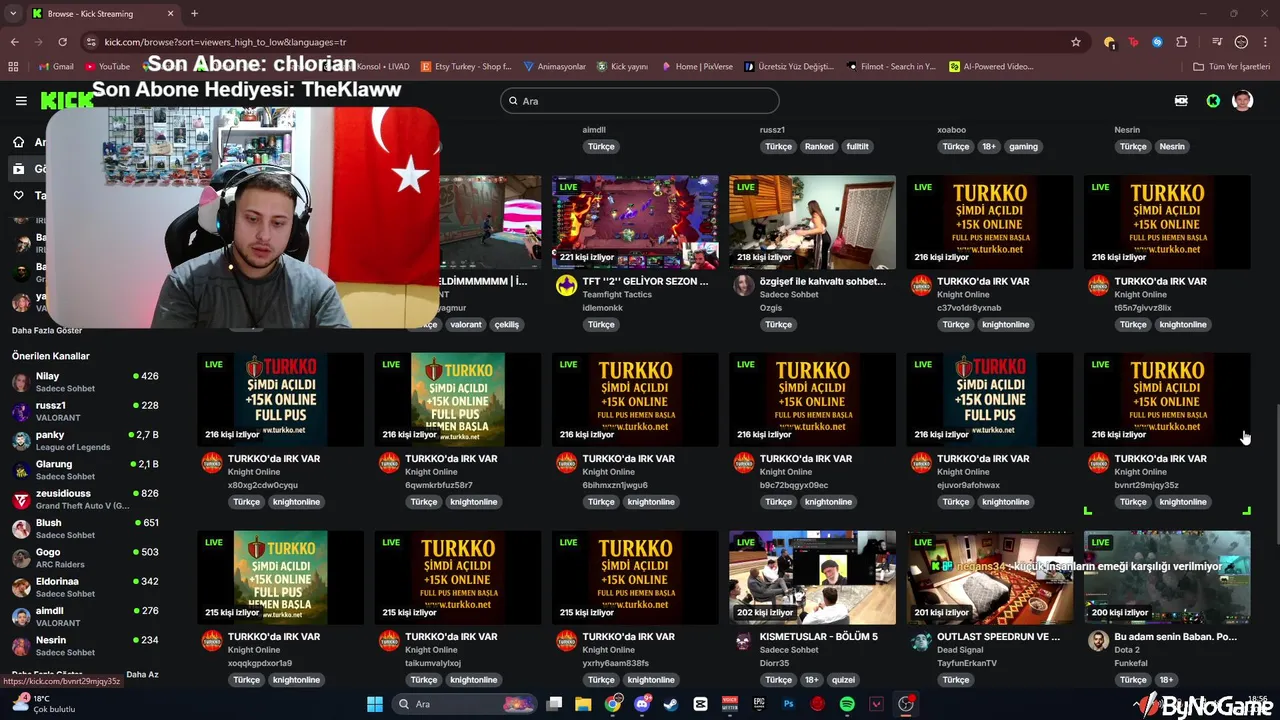Image resolution: width=1280 pixels, height=720 pixels.
Task: Open Photoshop from the taskbar
Action: click(x=788, y=704)
